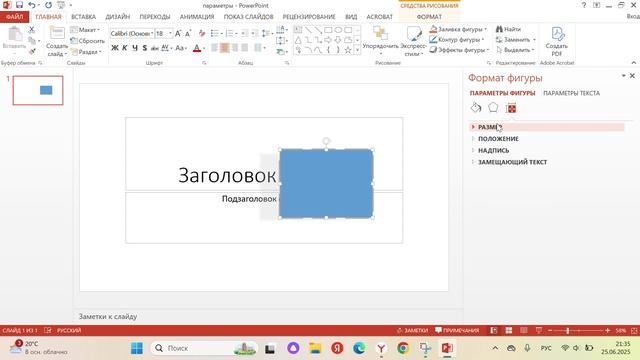The image size is (640, 360).
Task: Open the ВСТАВКА ribbon tab
Action: (83, 17)
